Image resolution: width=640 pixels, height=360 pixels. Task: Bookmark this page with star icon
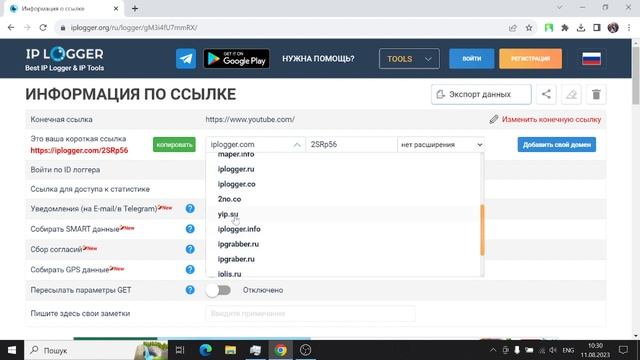[x=529, y=28]
